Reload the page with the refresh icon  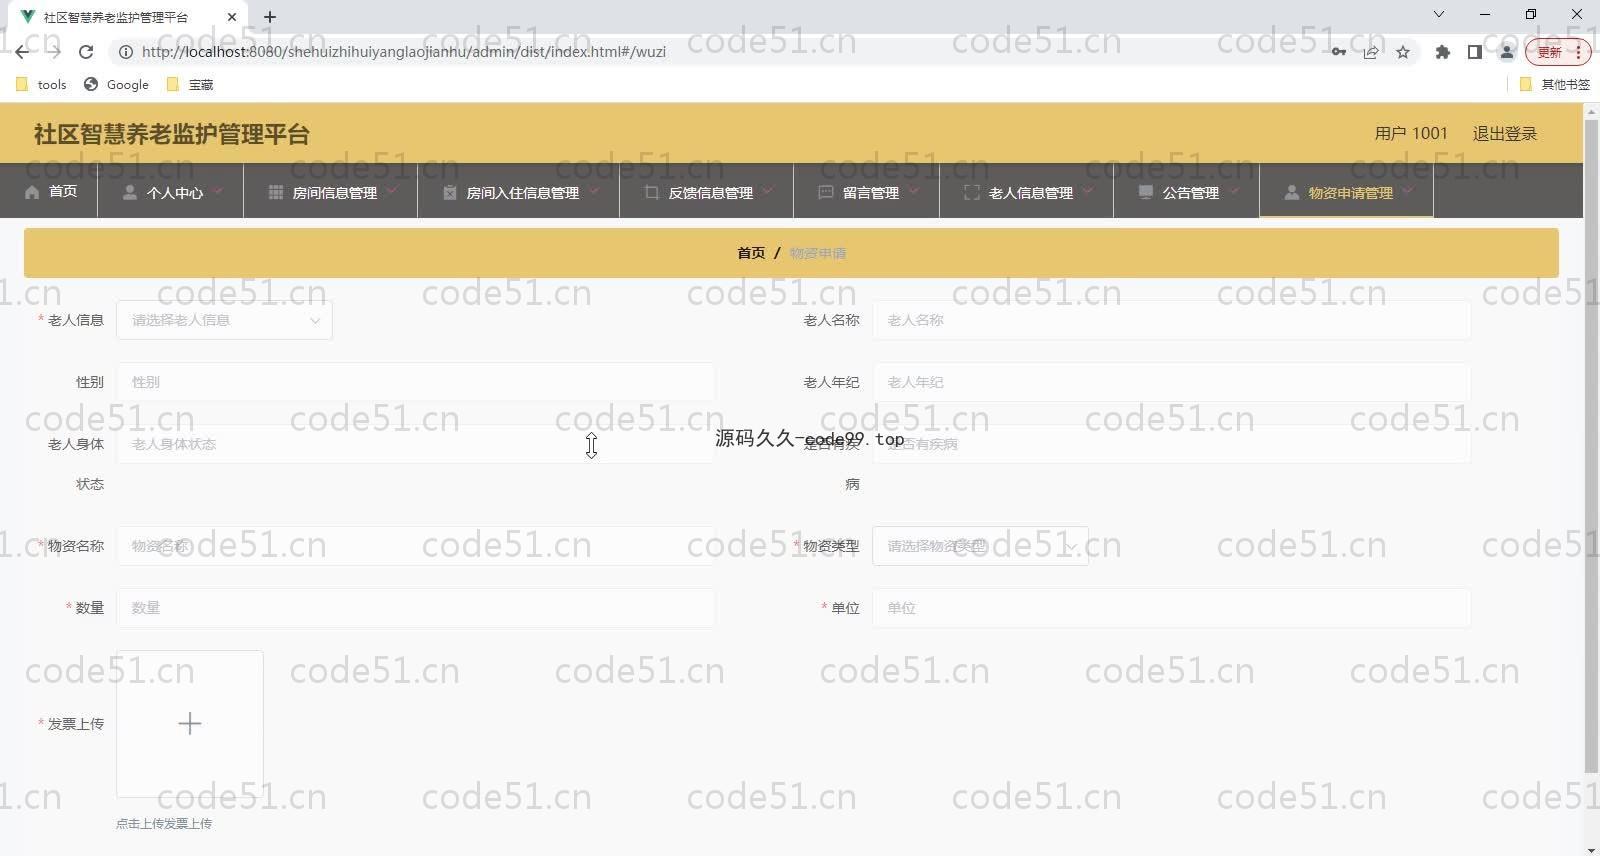click(x=86, y=52)
